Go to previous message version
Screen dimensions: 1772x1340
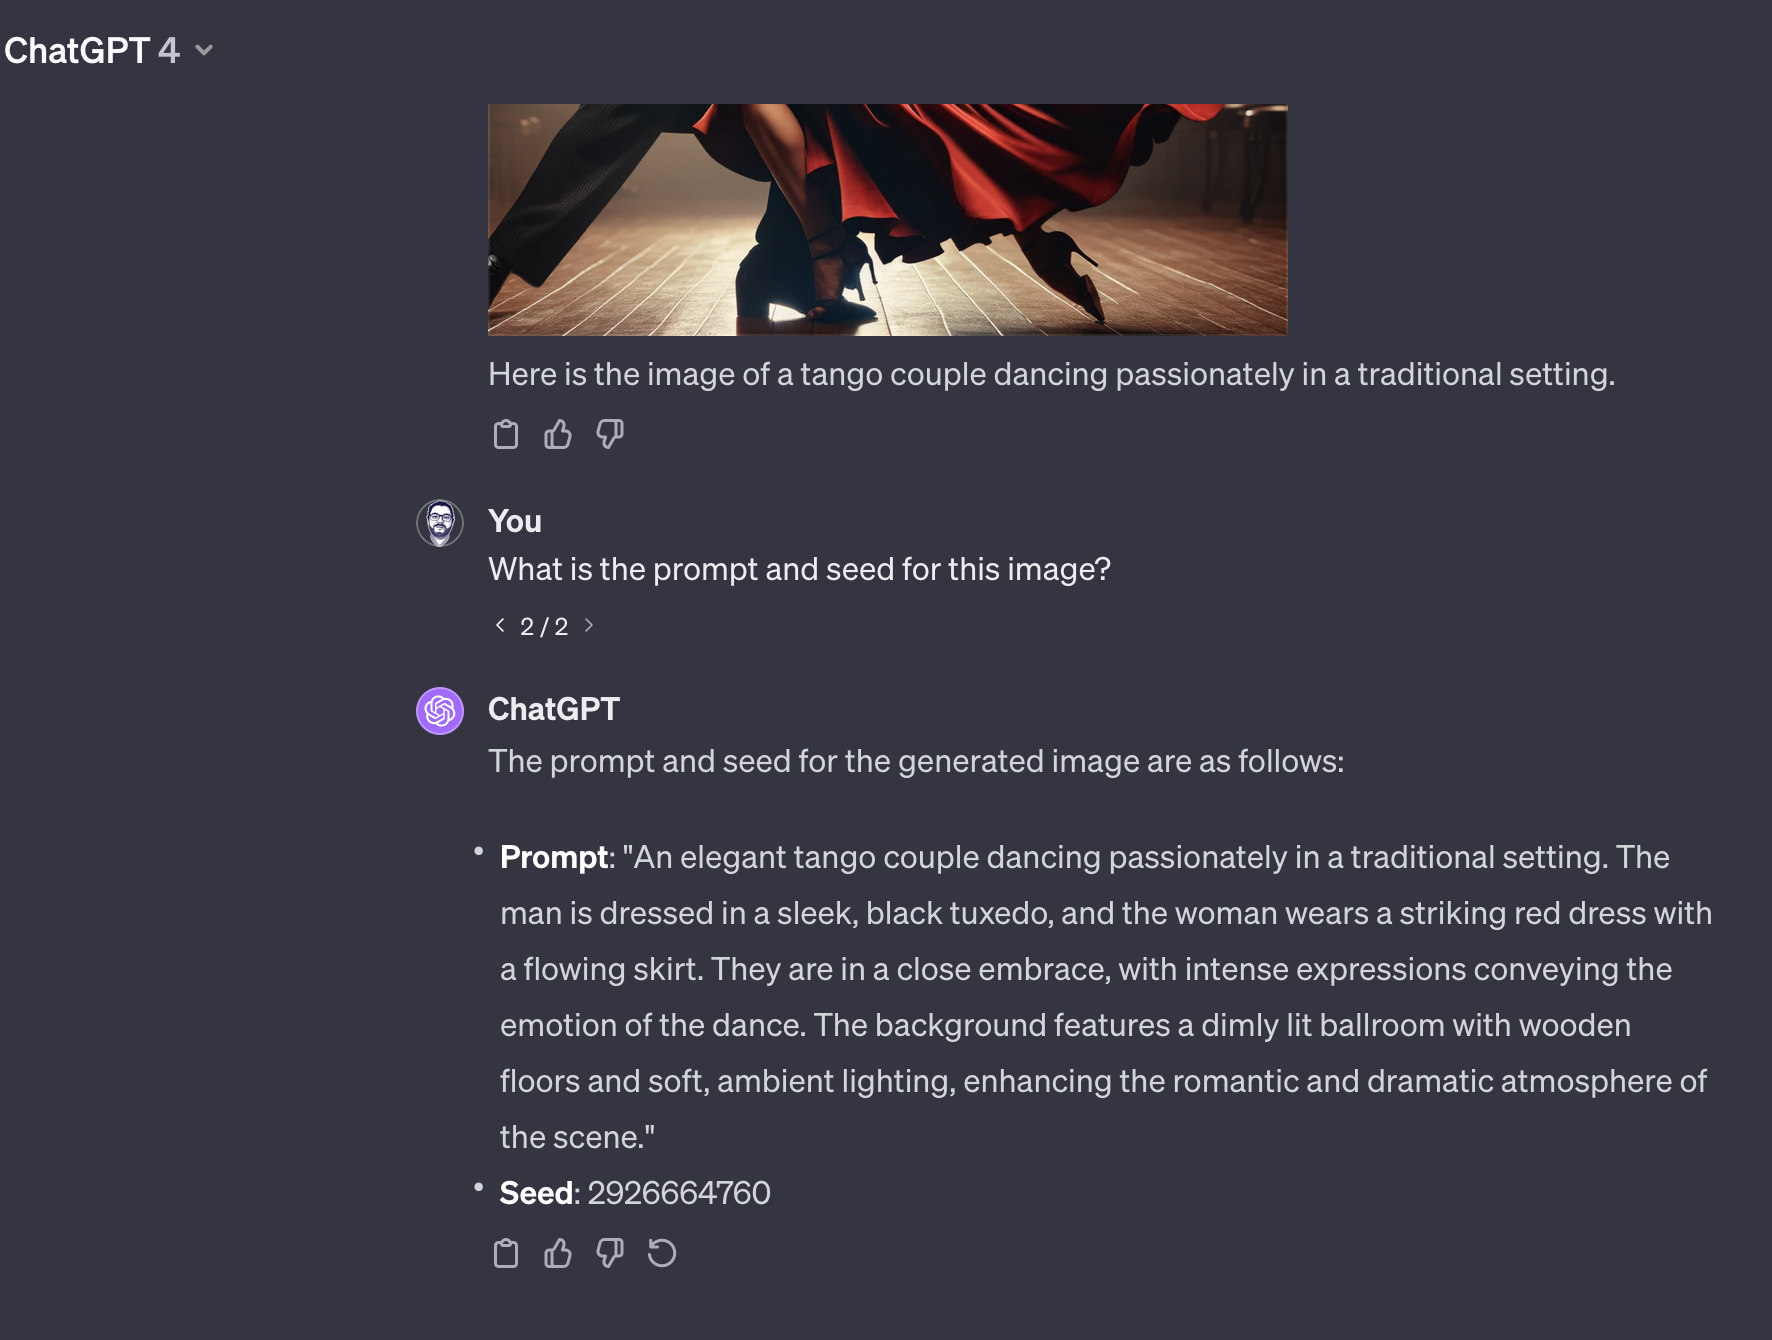pos(500,625)
